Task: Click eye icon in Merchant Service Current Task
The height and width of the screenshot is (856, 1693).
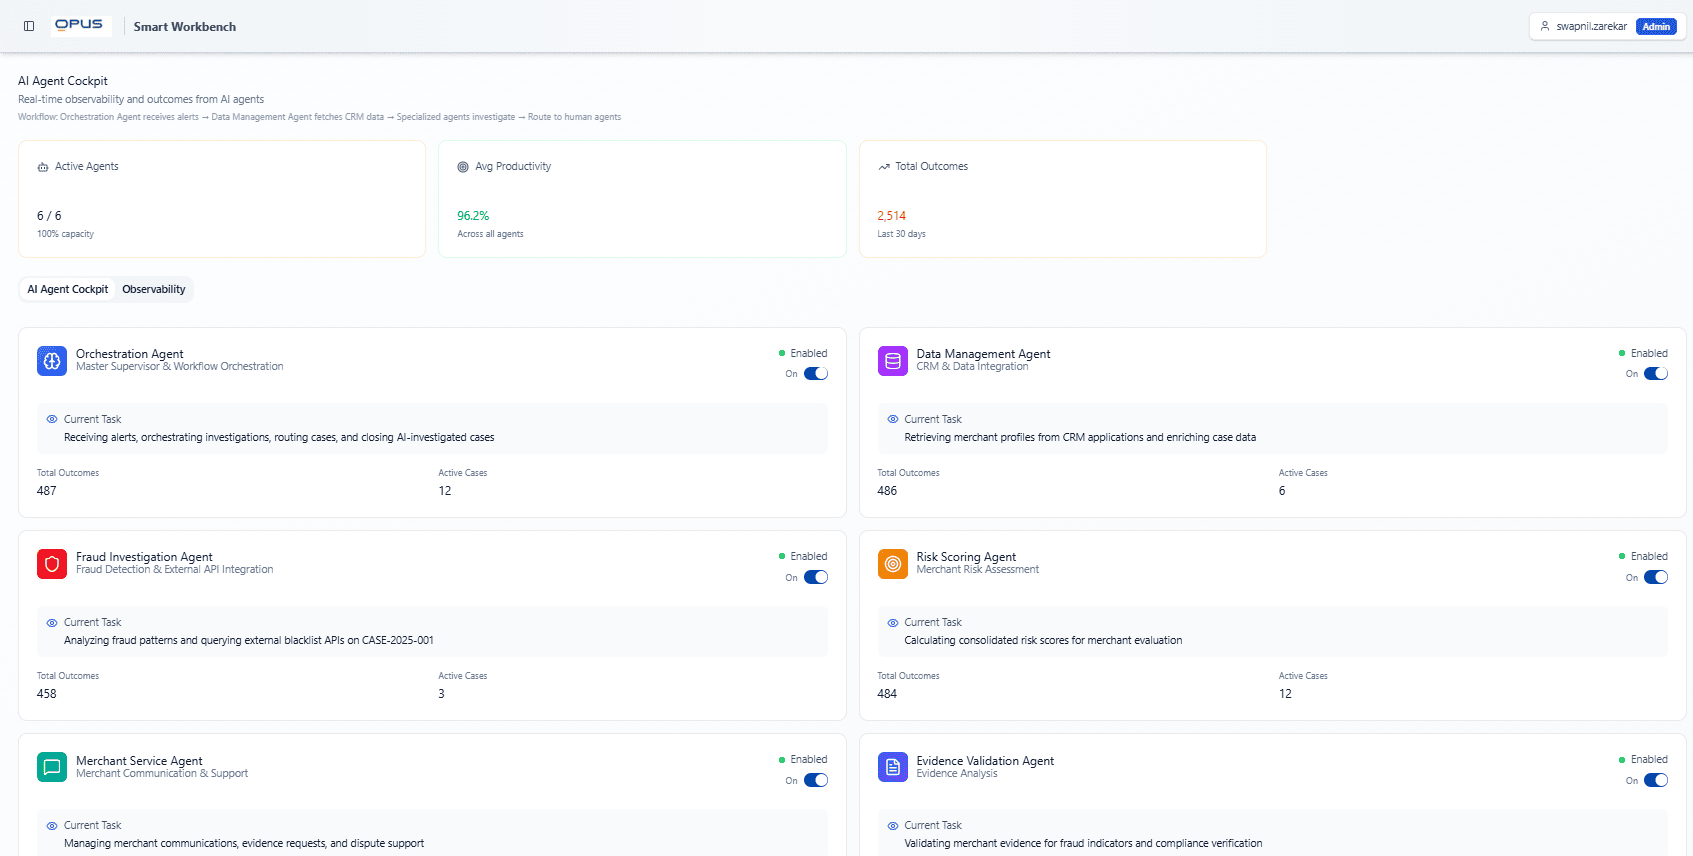Action: [52, 826]
